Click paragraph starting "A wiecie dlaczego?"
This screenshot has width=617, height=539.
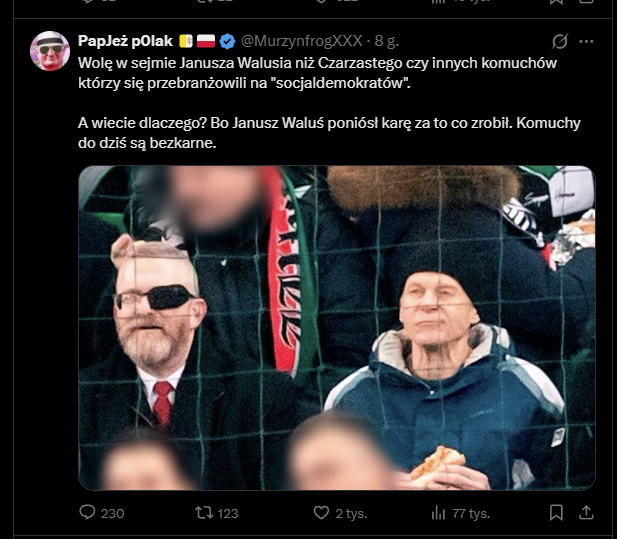[329, 133]
